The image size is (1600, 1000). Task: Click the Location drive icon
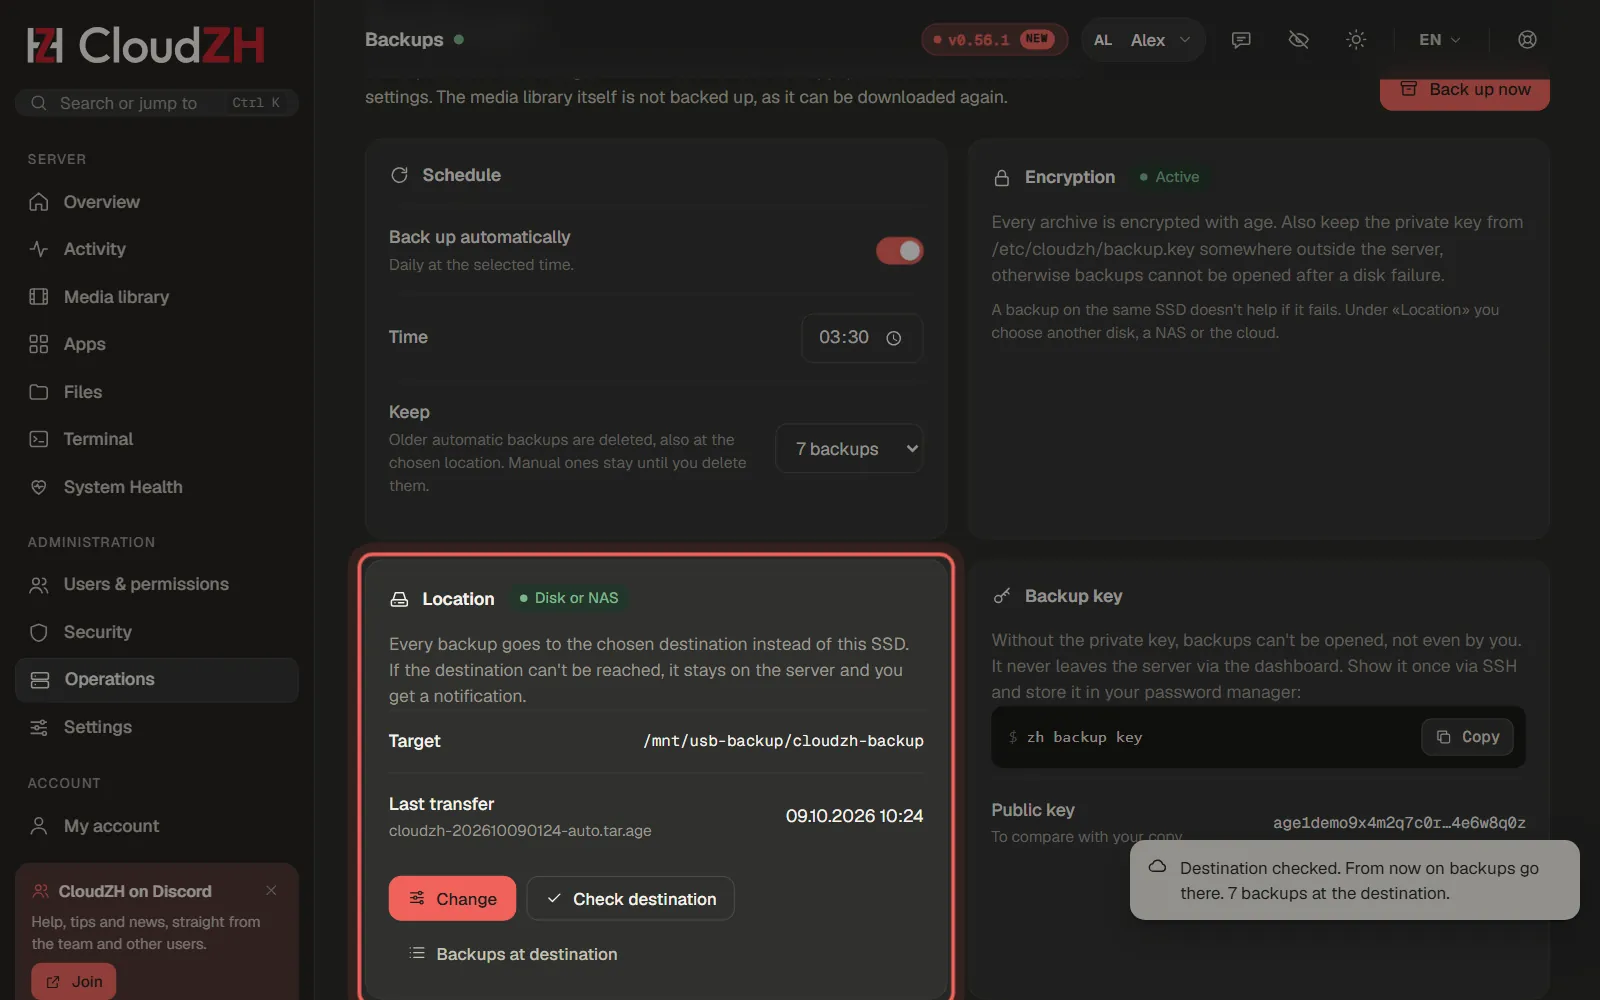pyautogui.click(x=399, y=599)
